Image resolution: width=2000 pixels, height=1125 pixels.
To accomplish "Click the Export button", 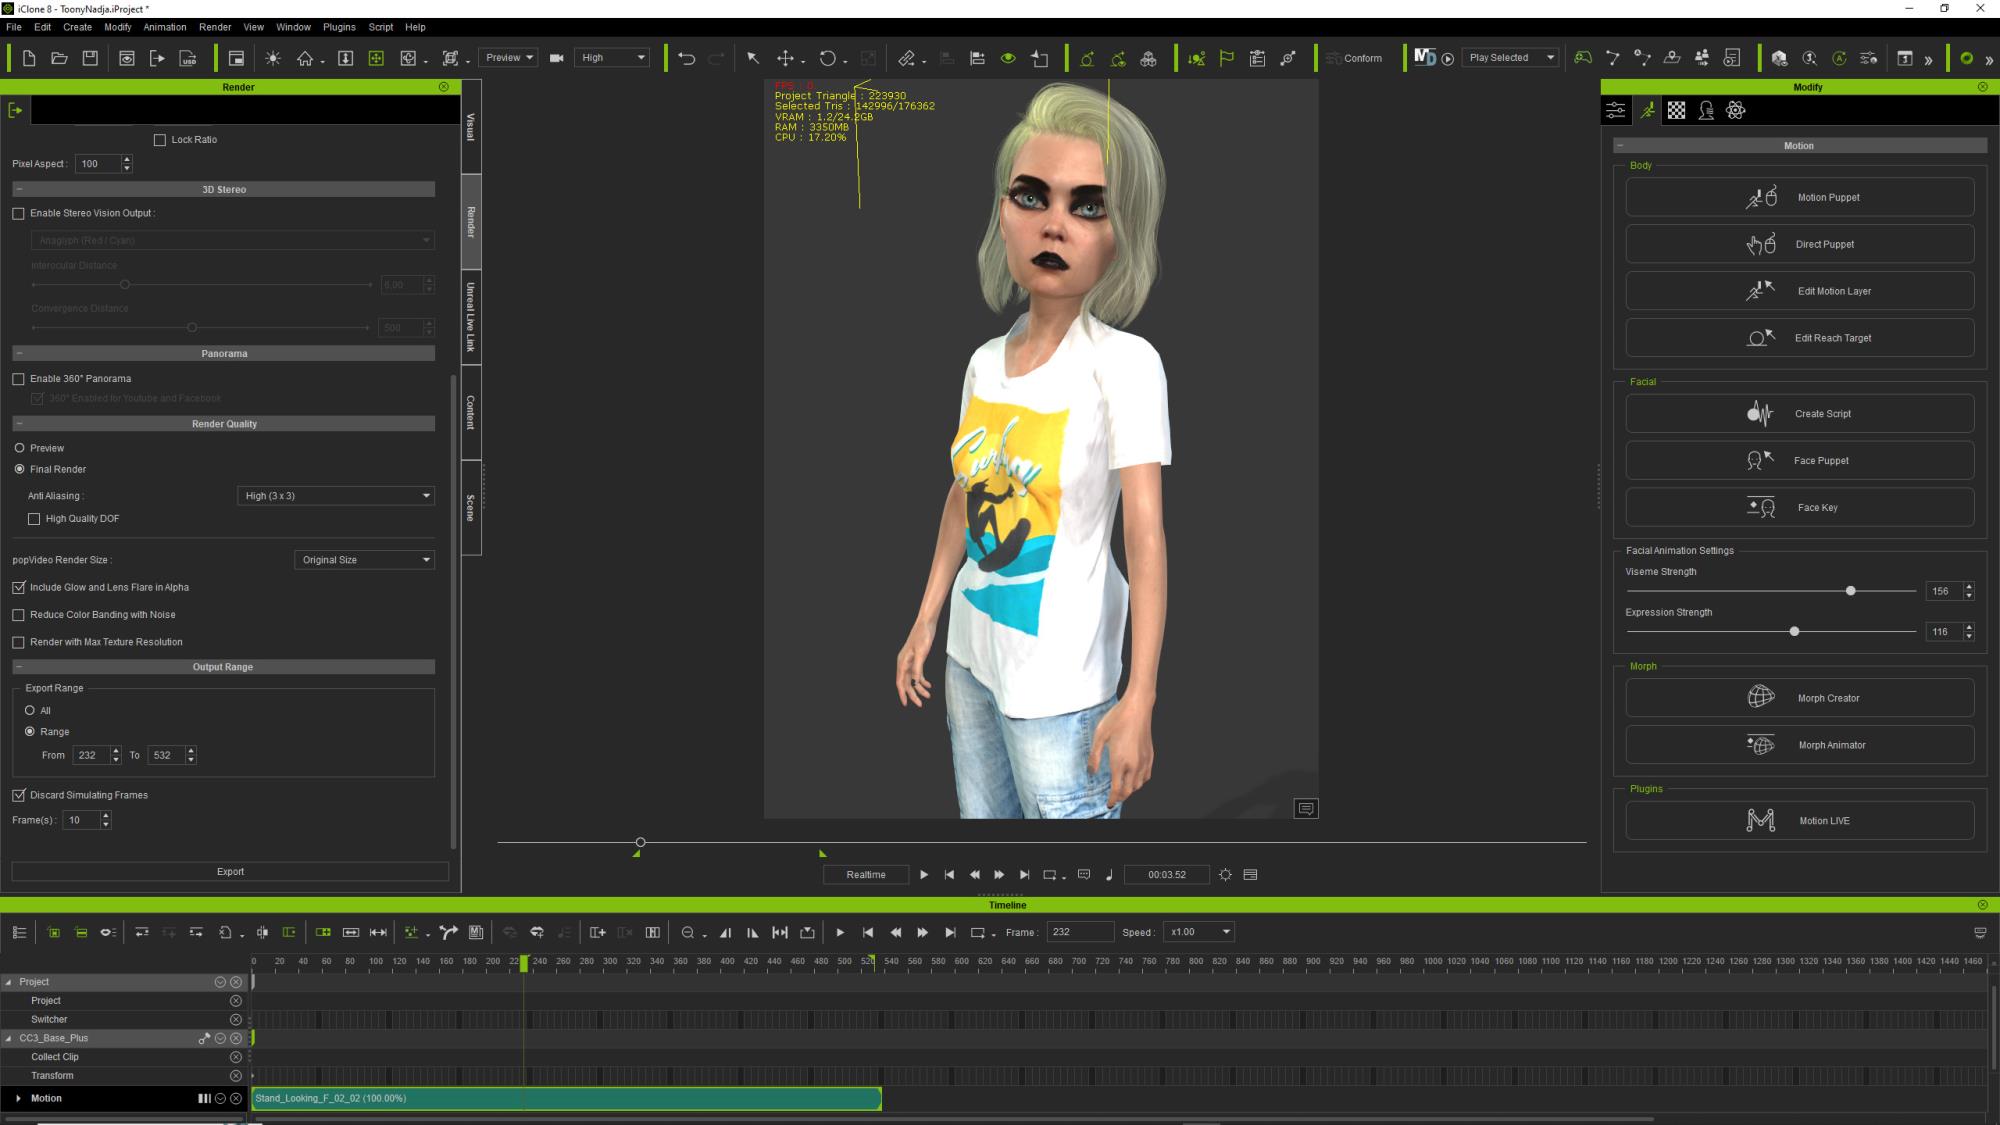I will click(230, 872).
